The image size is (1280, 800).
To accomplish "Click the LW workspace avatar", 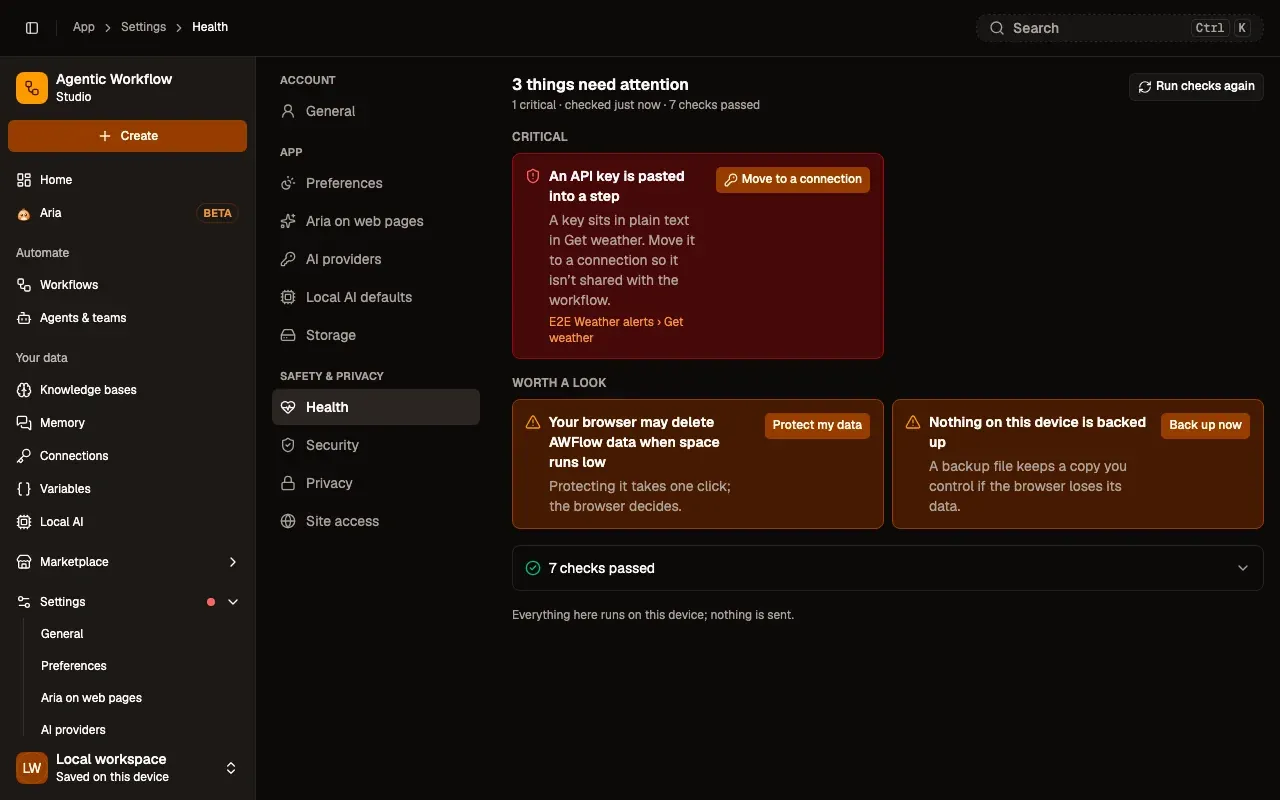I will pyautogui.click(x=32, y=768).
